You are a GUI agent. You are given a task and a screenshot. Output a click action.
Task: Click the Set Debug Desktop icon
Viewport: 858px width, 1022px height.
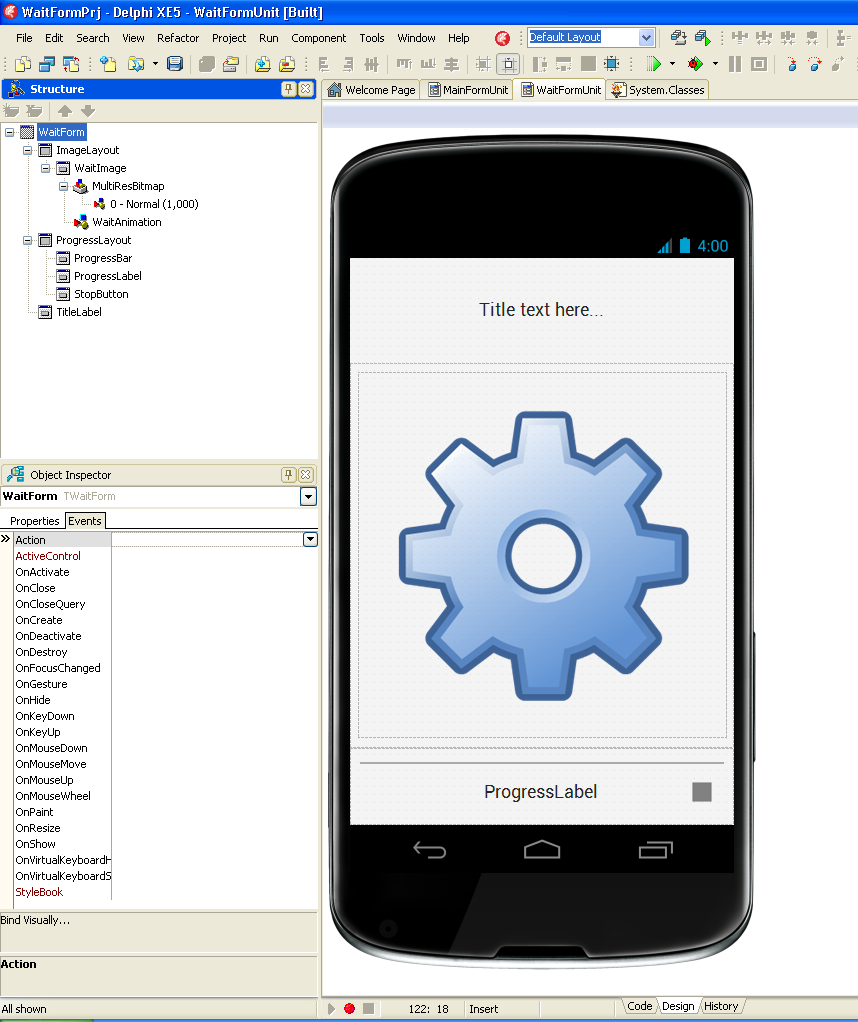pyautogui.click(x=702, y=38)
